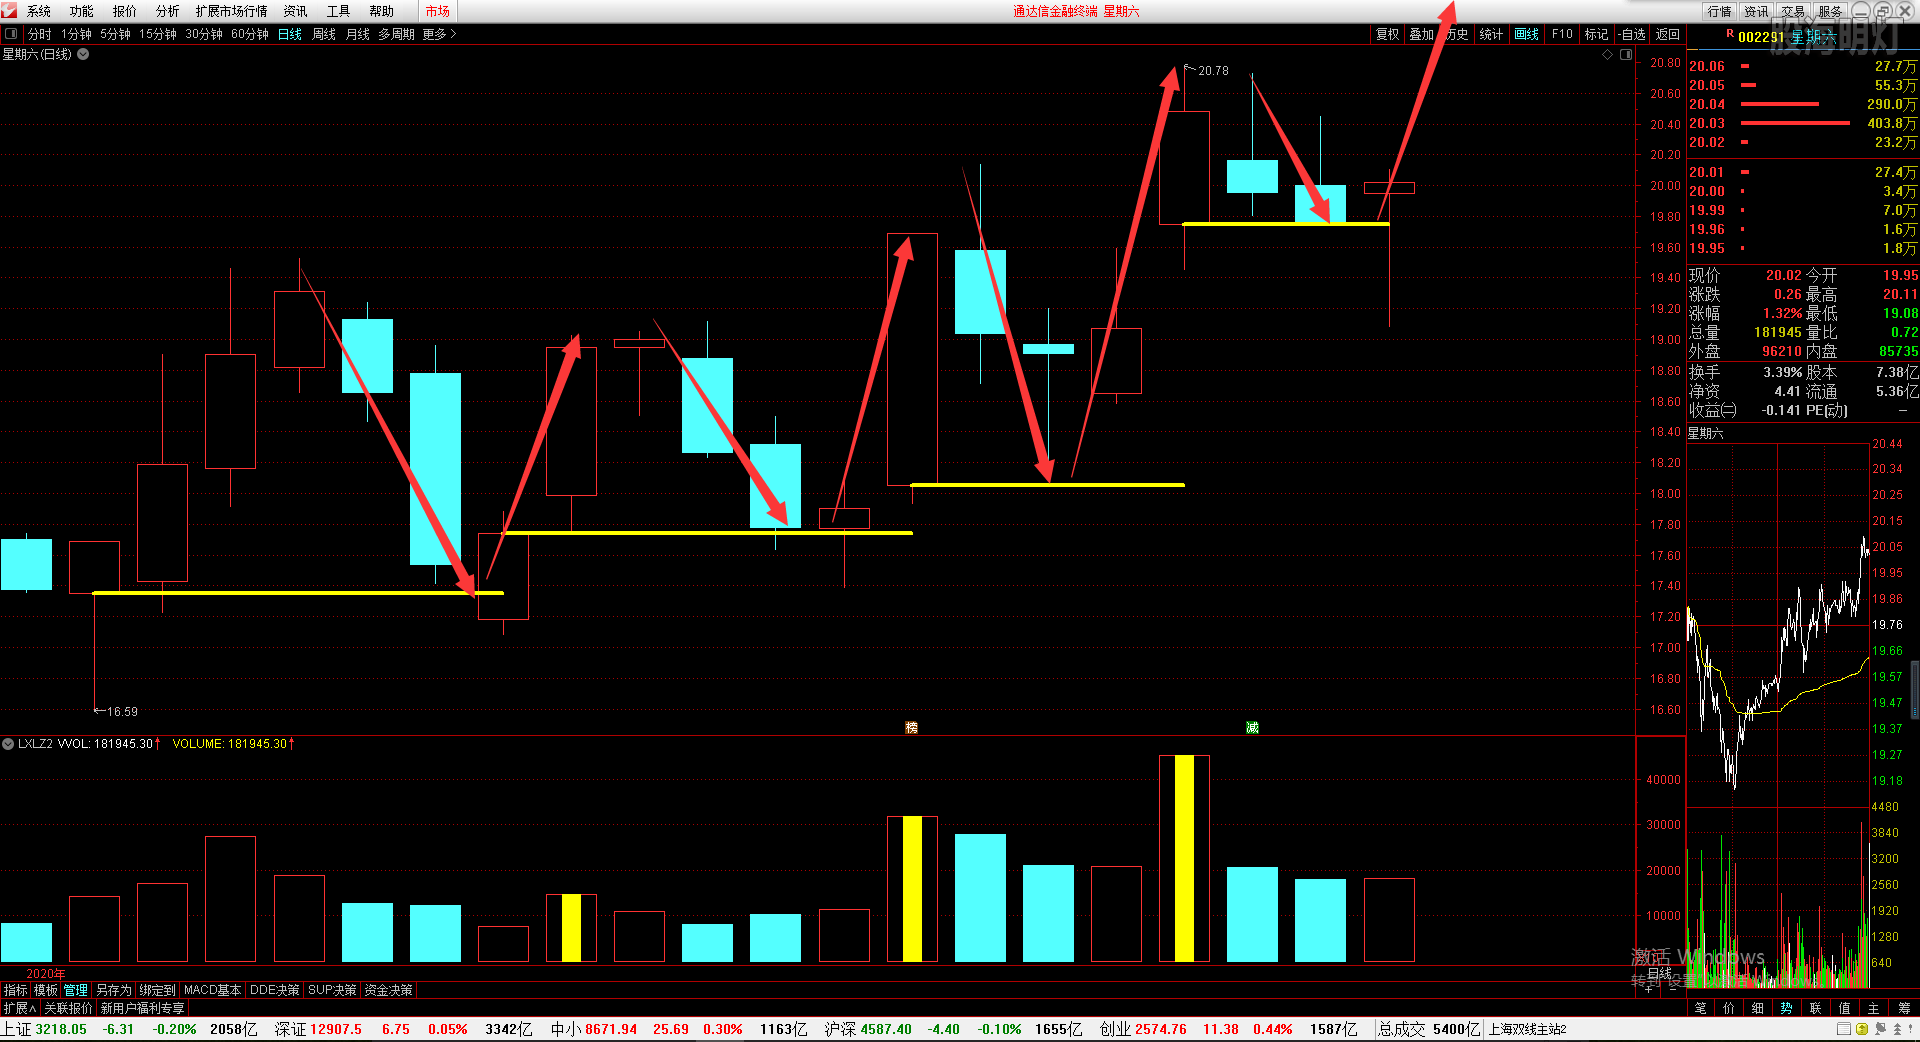Open 标记 mark dropdown

tap(1597, 34)
